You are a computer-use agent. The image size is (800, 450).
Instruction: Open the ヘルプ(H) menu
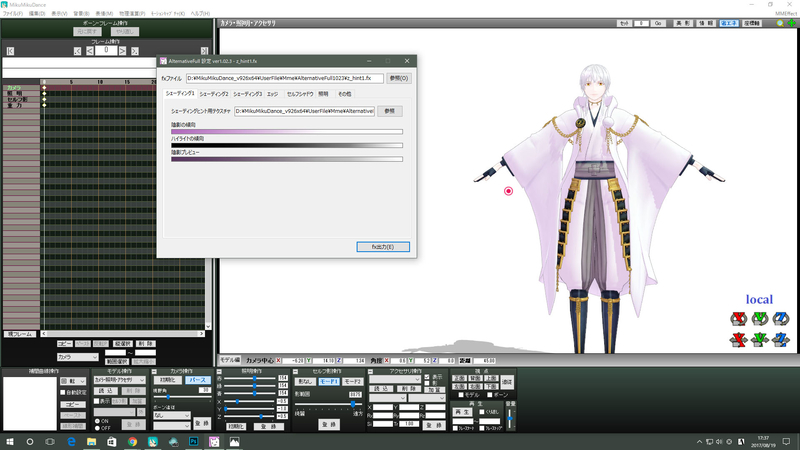(200, 14)
